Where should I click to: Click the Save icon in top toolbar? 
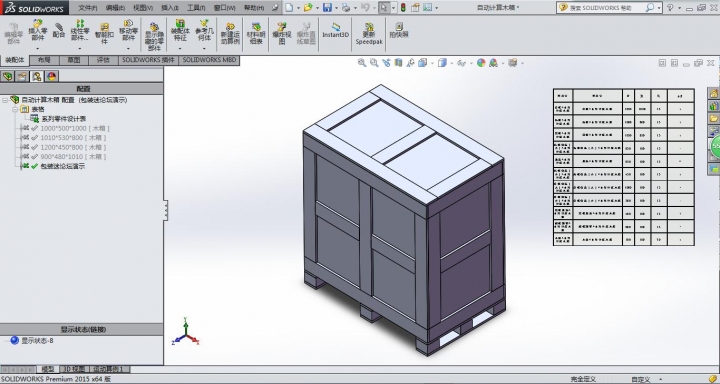point(327,7)
